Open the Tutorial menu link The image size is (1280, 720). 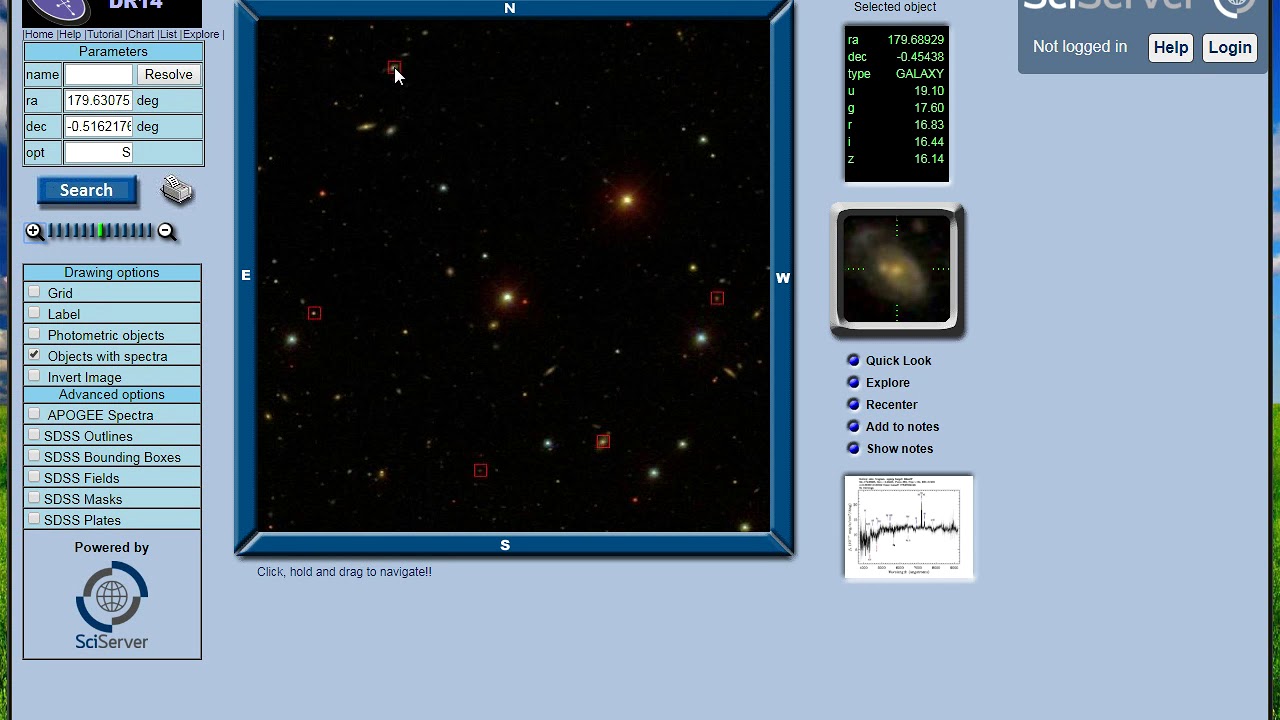[104, 34]
